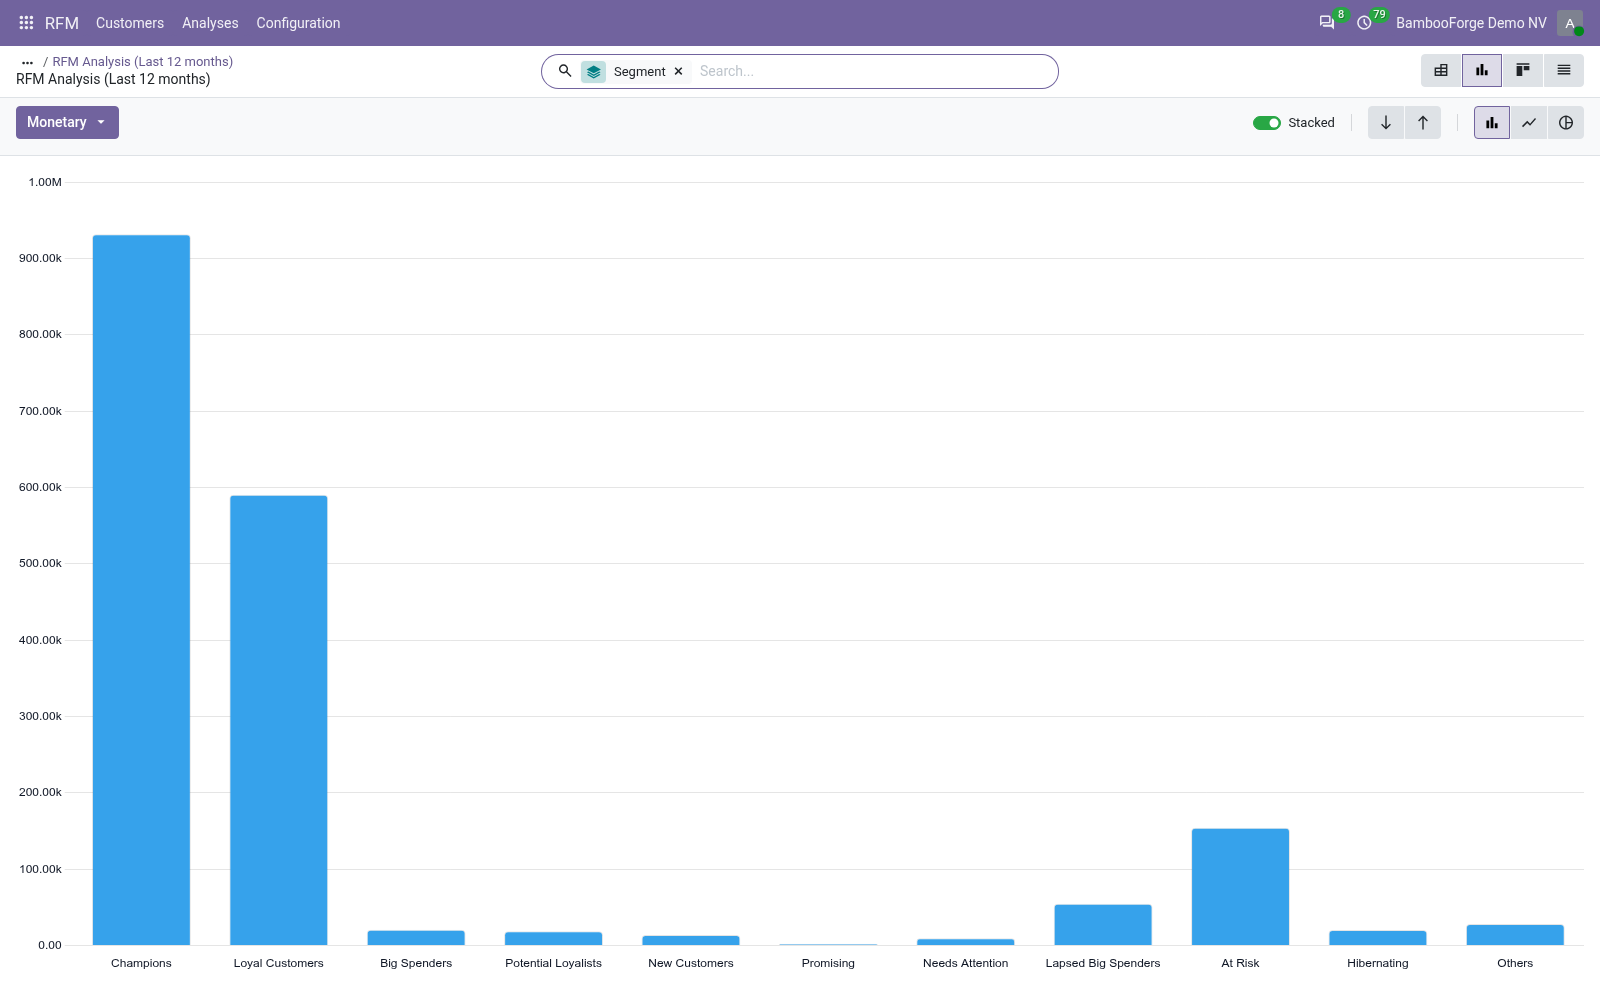This screenshot has width=1600, height=1000.
Task: Click inside the Search input field
Action: click(873, 71)
